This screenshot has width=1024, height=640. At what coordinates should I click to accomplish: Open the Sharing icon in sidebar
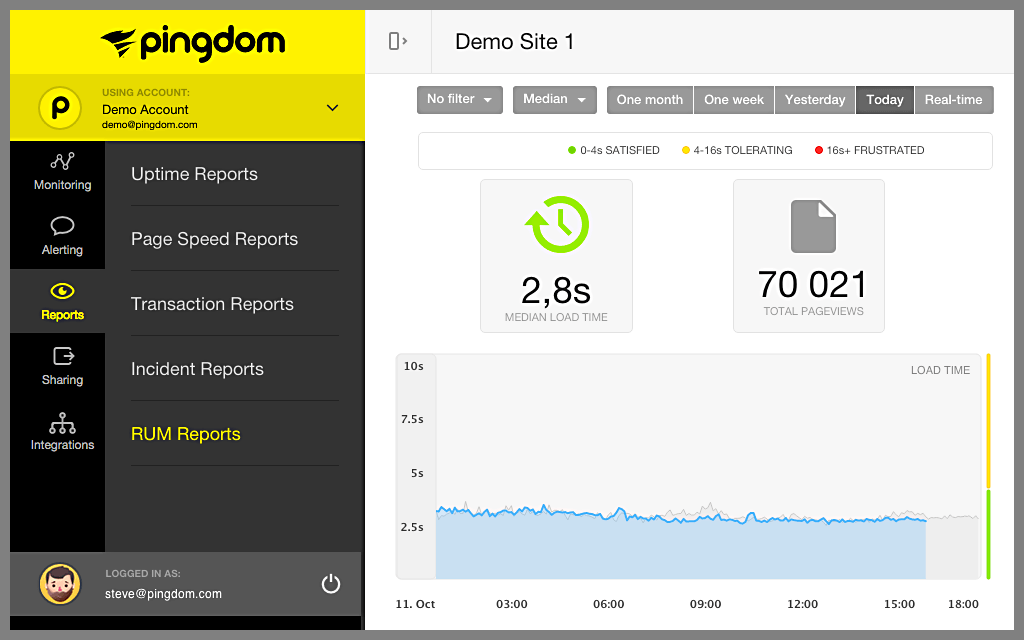[x=63, y=356]
